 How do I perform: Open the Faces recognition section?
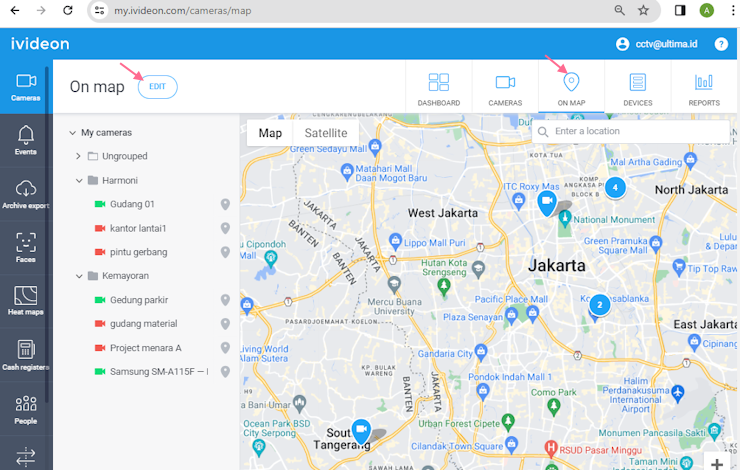[25, 248]
